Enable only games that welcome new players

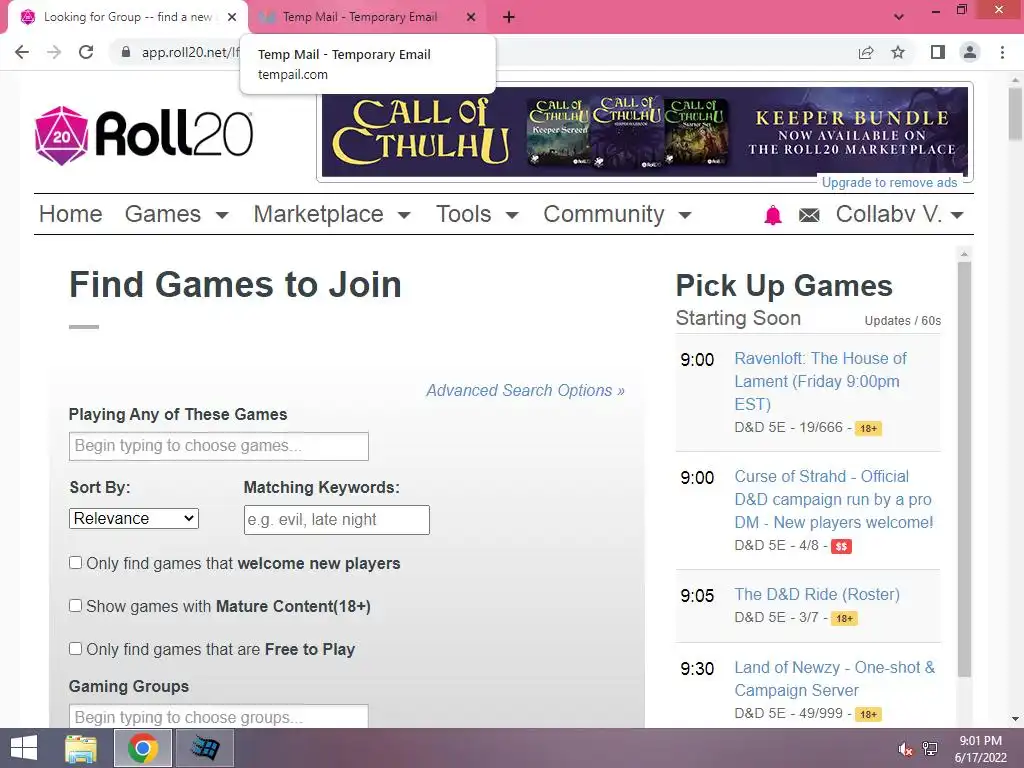(x=76, y=563)
